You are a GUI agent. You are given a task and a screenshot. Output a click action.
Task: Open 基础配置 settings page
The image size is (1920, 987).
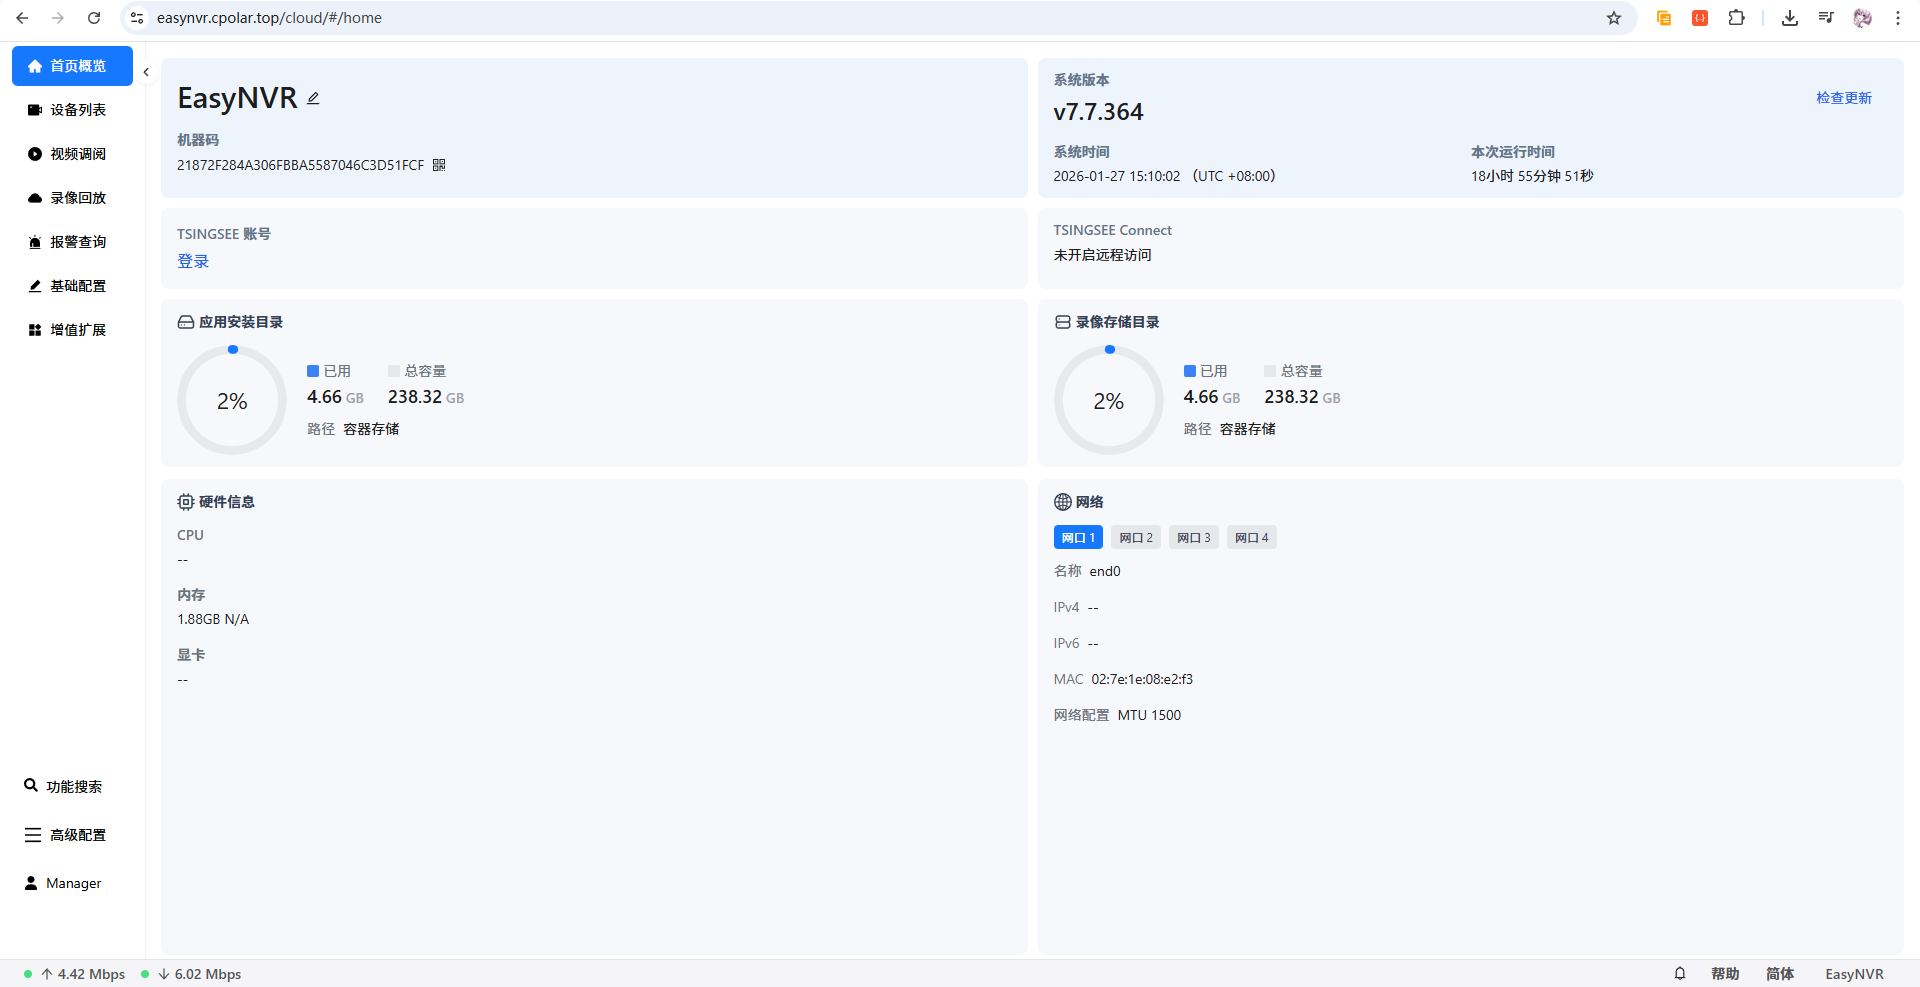point(72,286)
